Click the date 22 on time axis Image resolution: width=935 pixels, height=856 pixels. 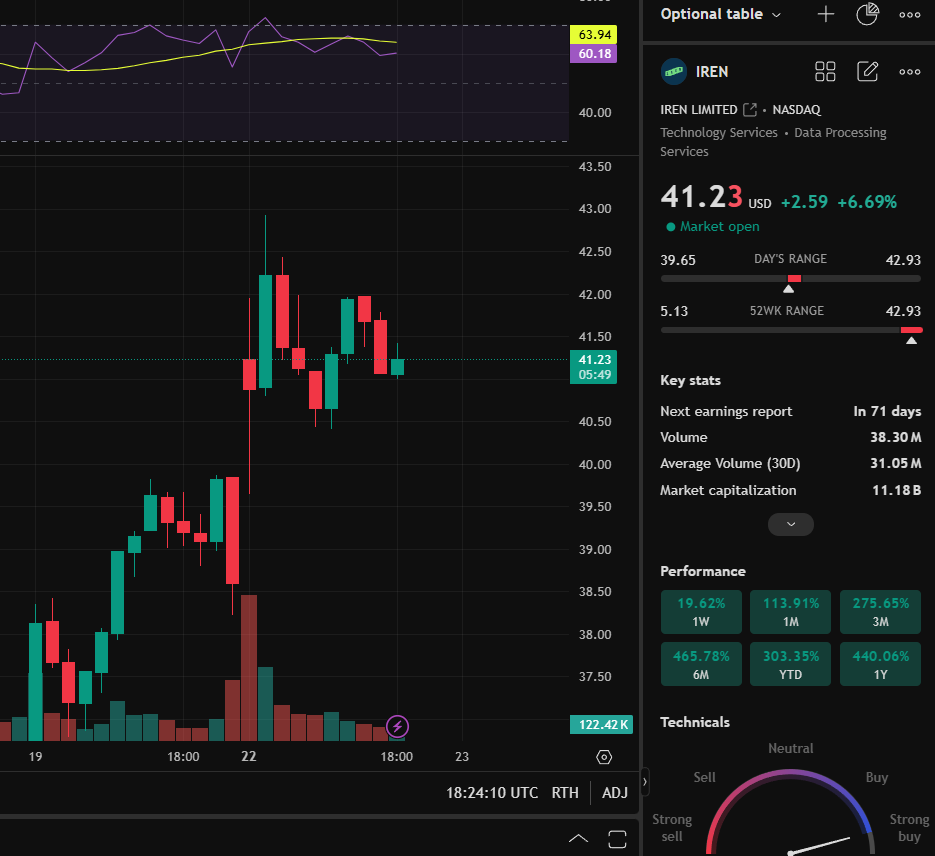(249, 756)
